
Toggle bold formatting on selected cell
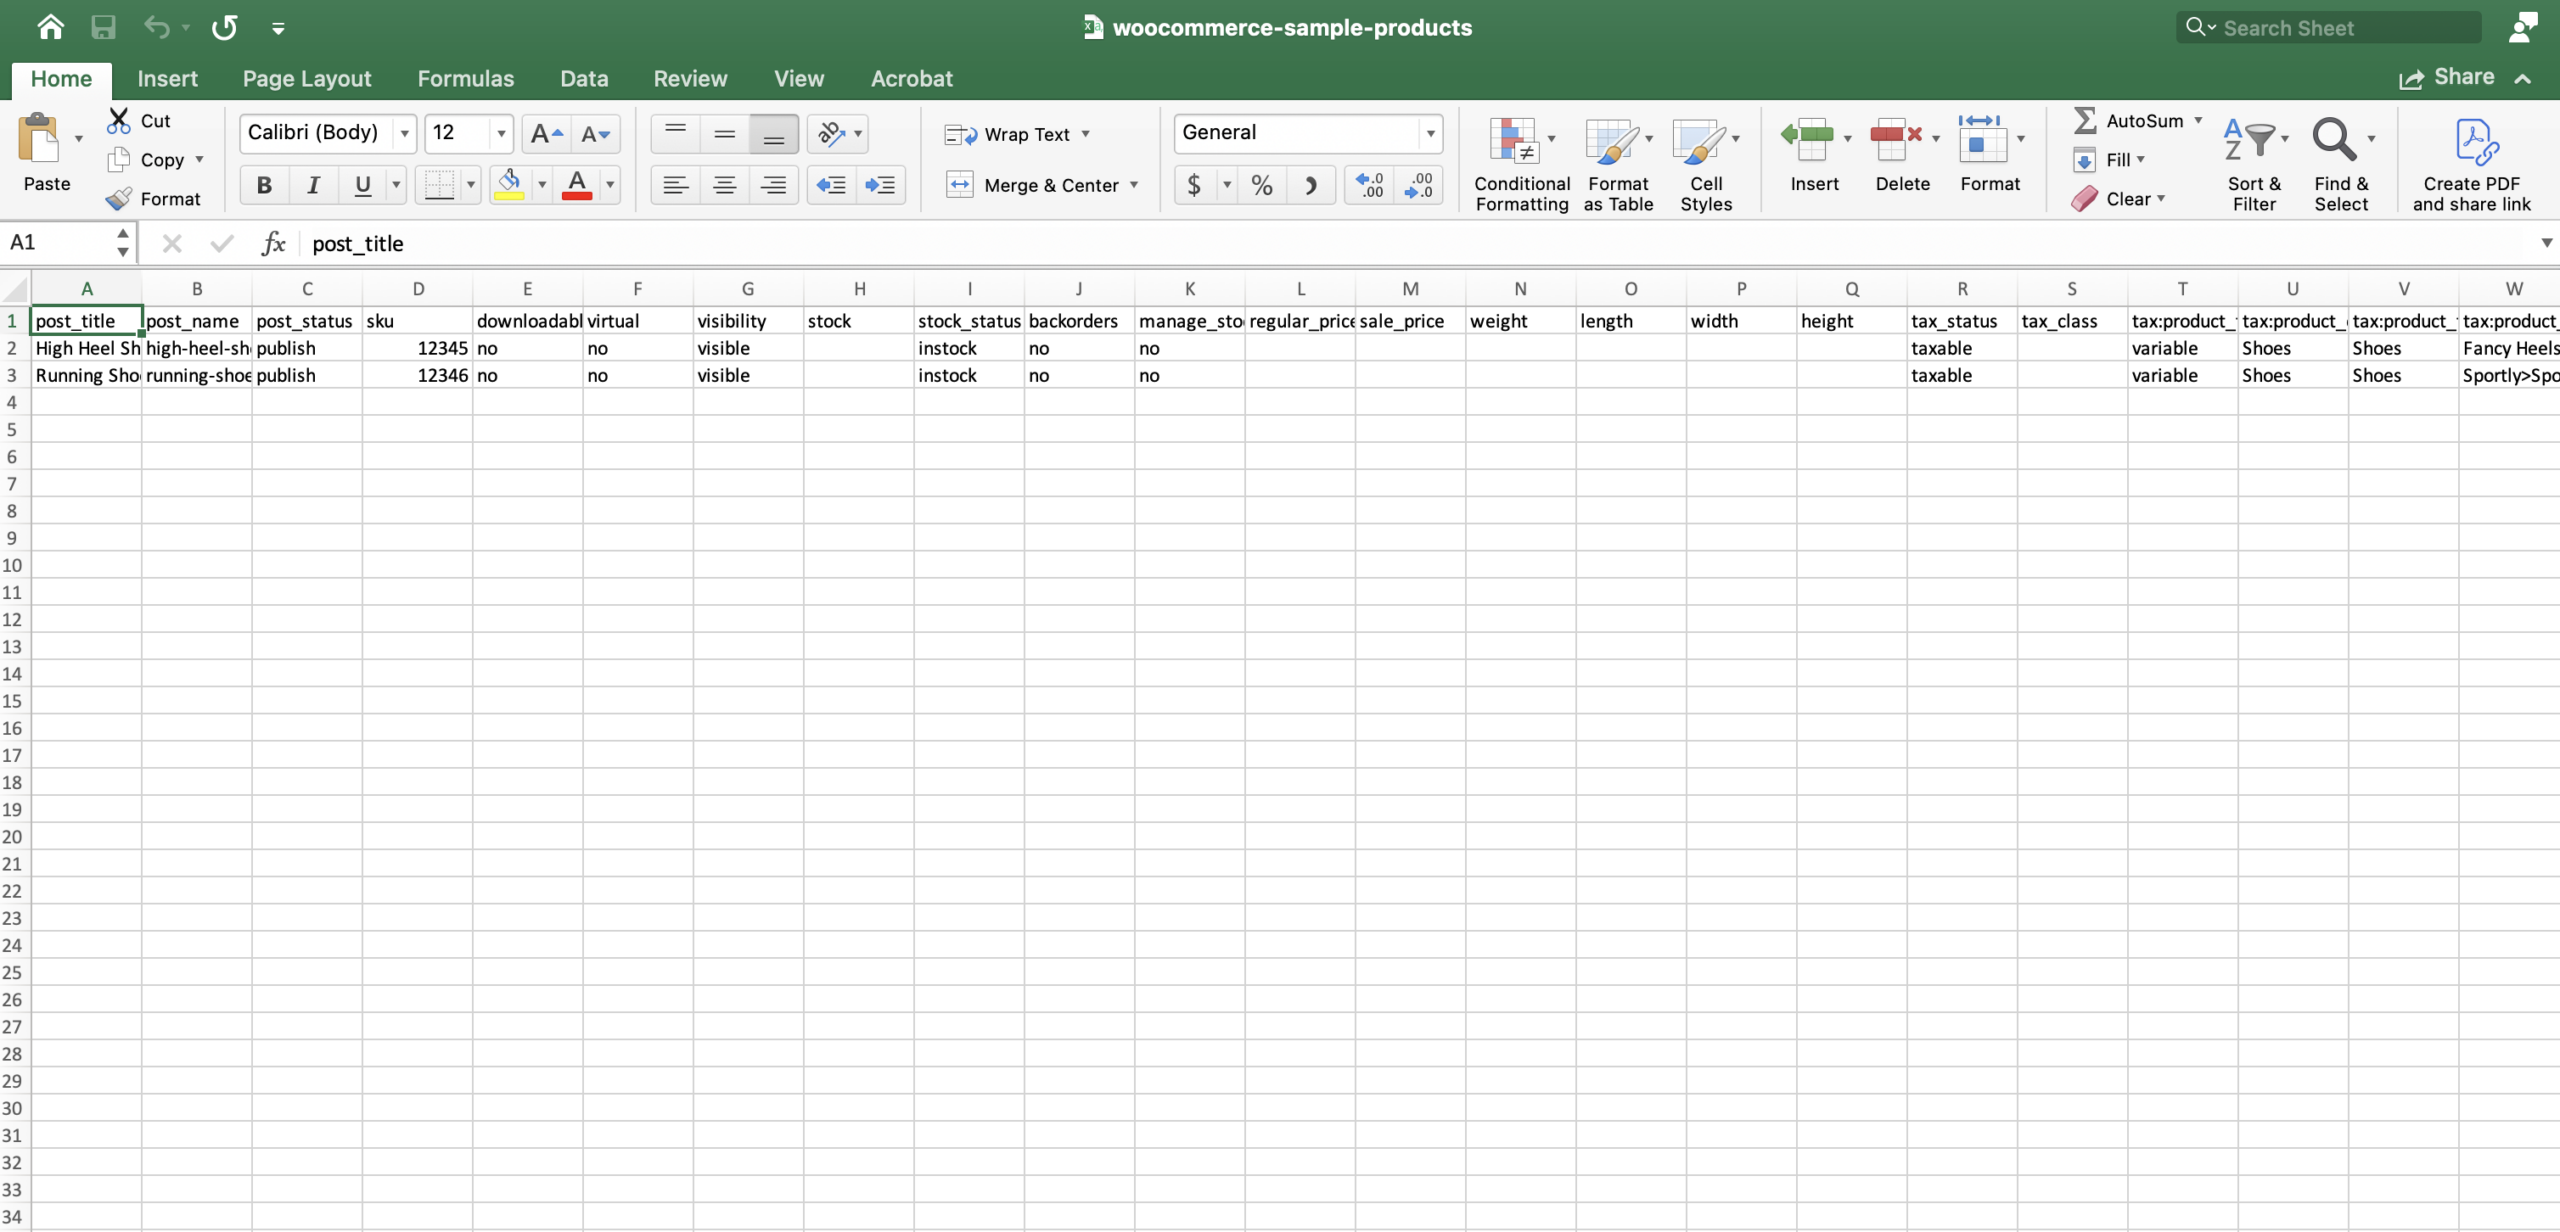[x=263, y=184]
